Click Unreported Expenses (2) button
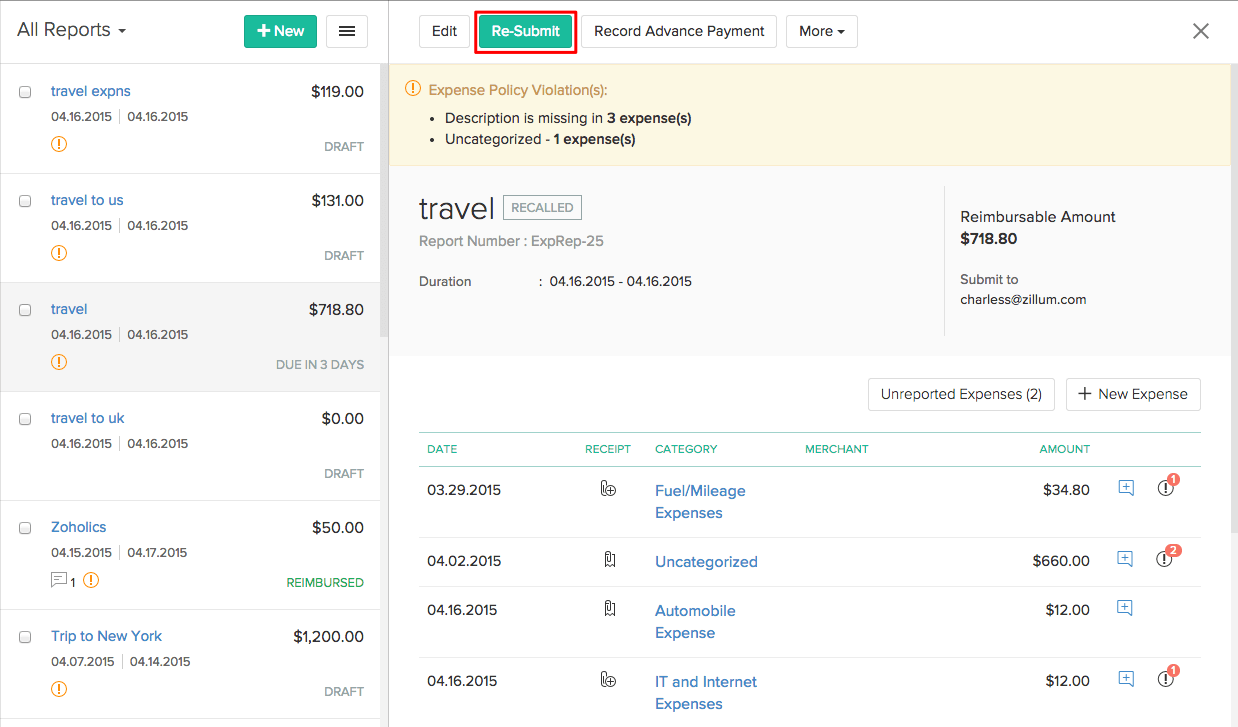 point(961,394)
